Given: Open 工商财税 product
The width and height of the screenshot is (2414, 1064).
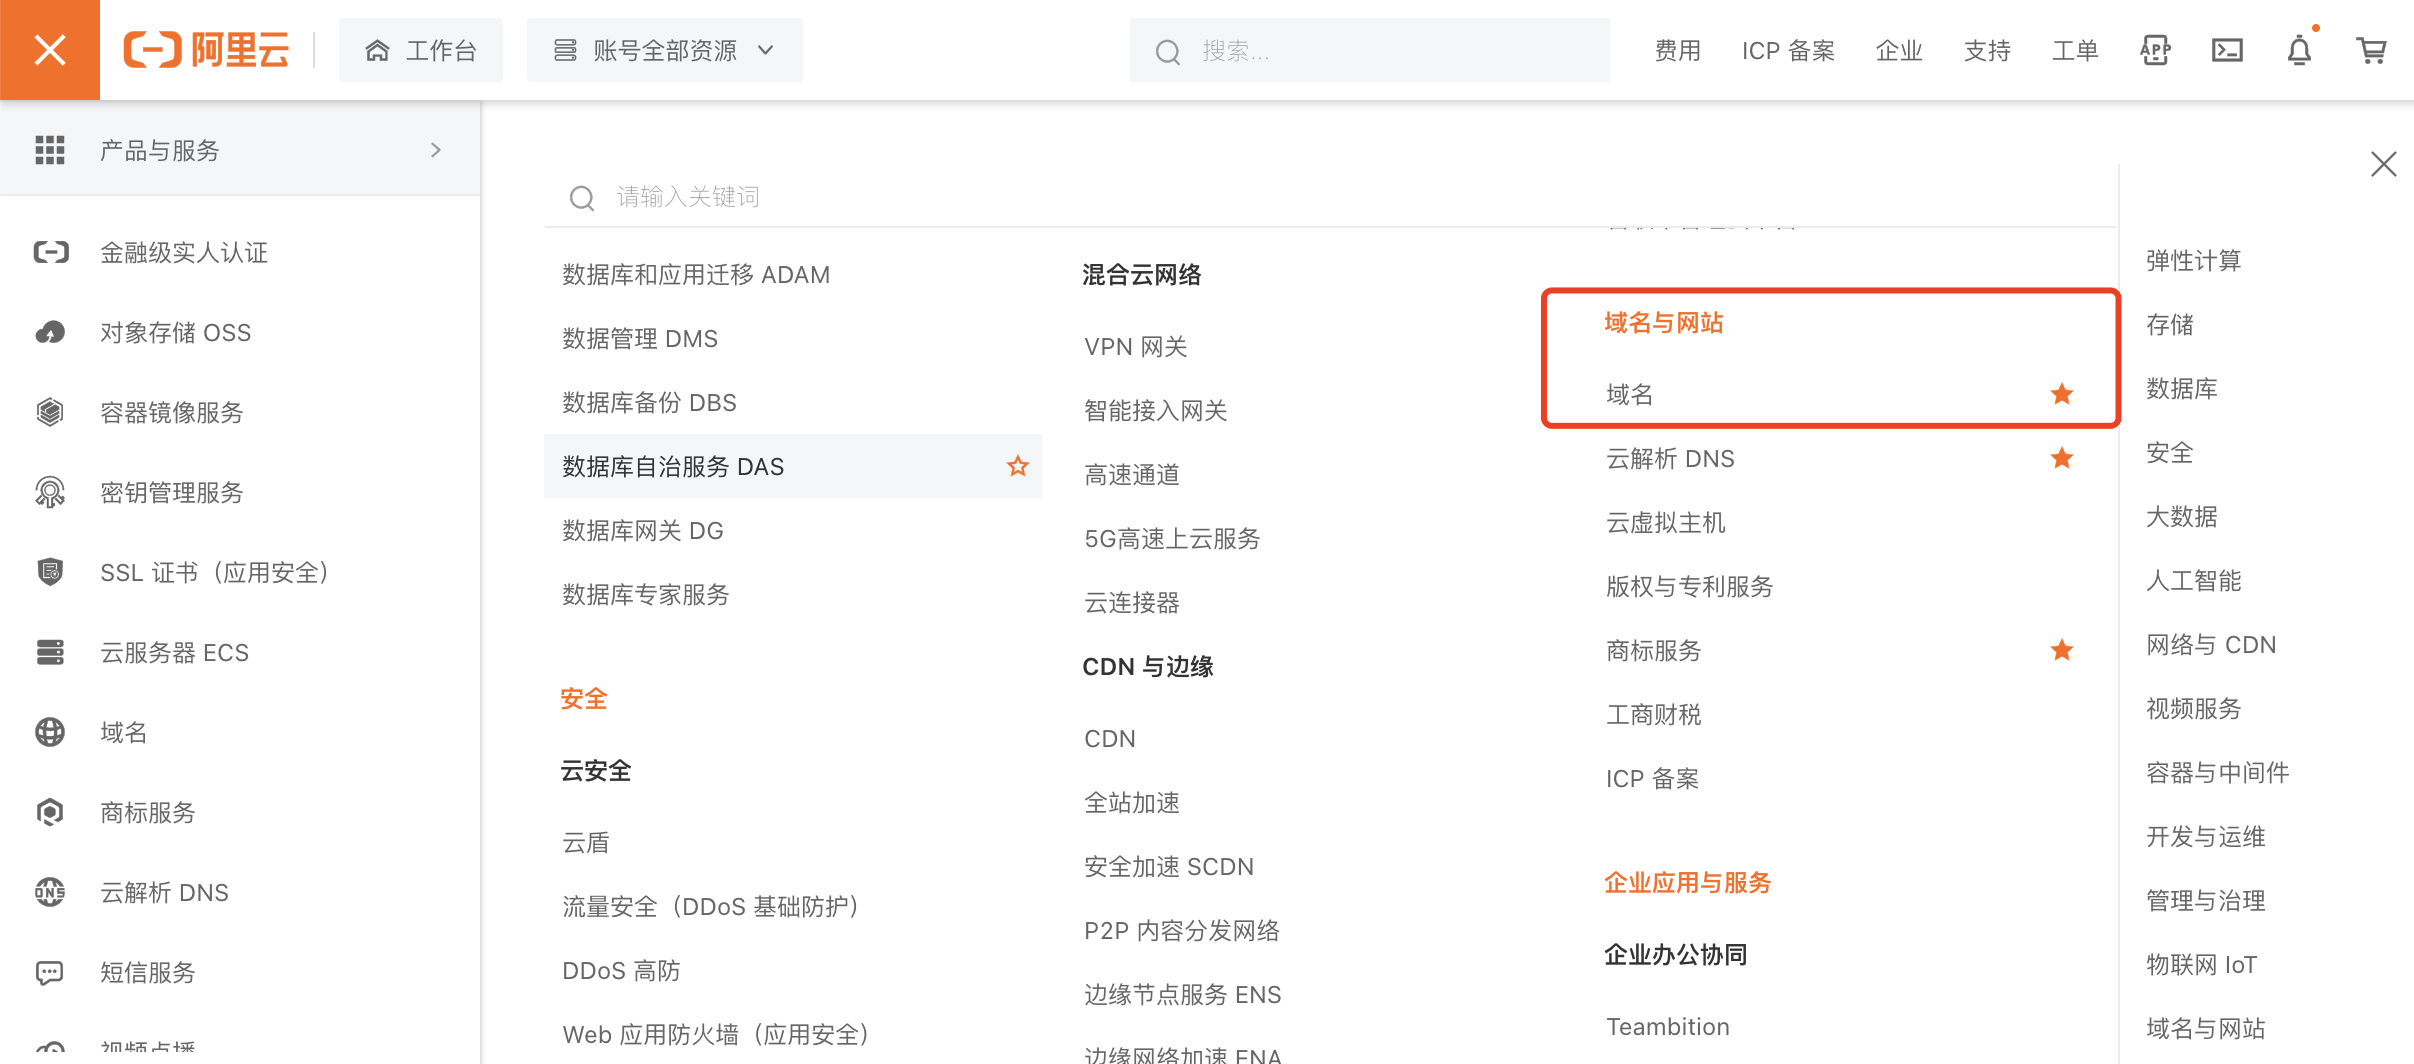Looking at the screenshot, I should [1654, 714].
